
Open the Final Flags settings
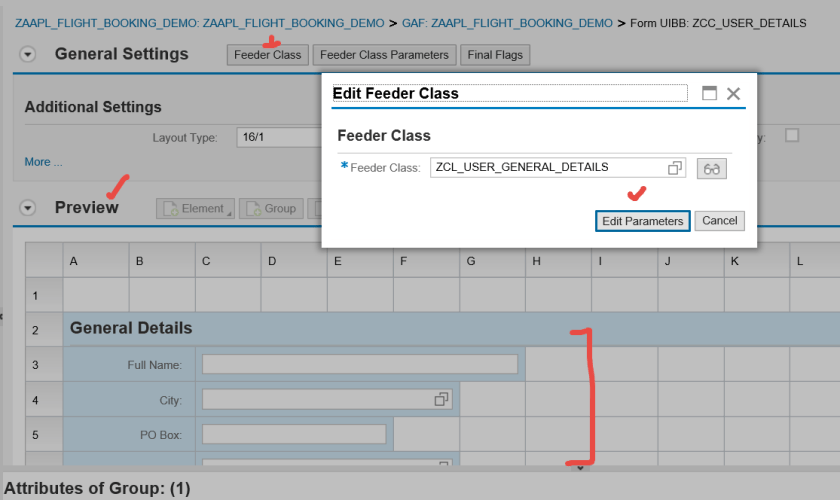tap(495, 55)
